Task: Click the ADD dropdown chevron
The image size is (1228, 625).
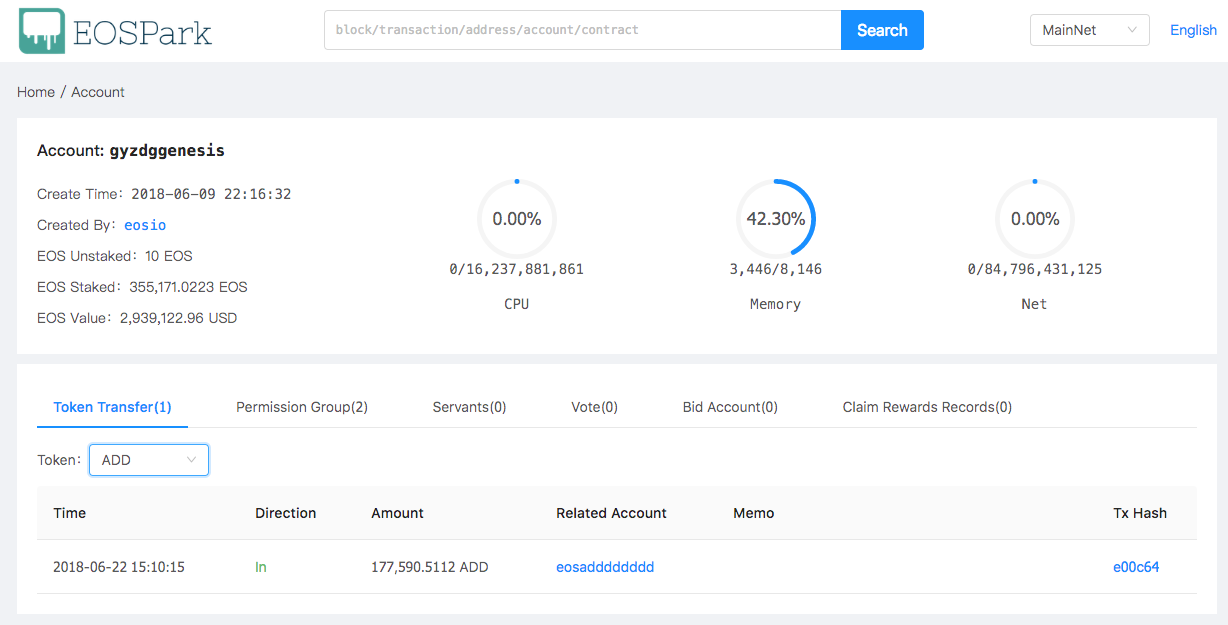Action: [x=192, y=459]
